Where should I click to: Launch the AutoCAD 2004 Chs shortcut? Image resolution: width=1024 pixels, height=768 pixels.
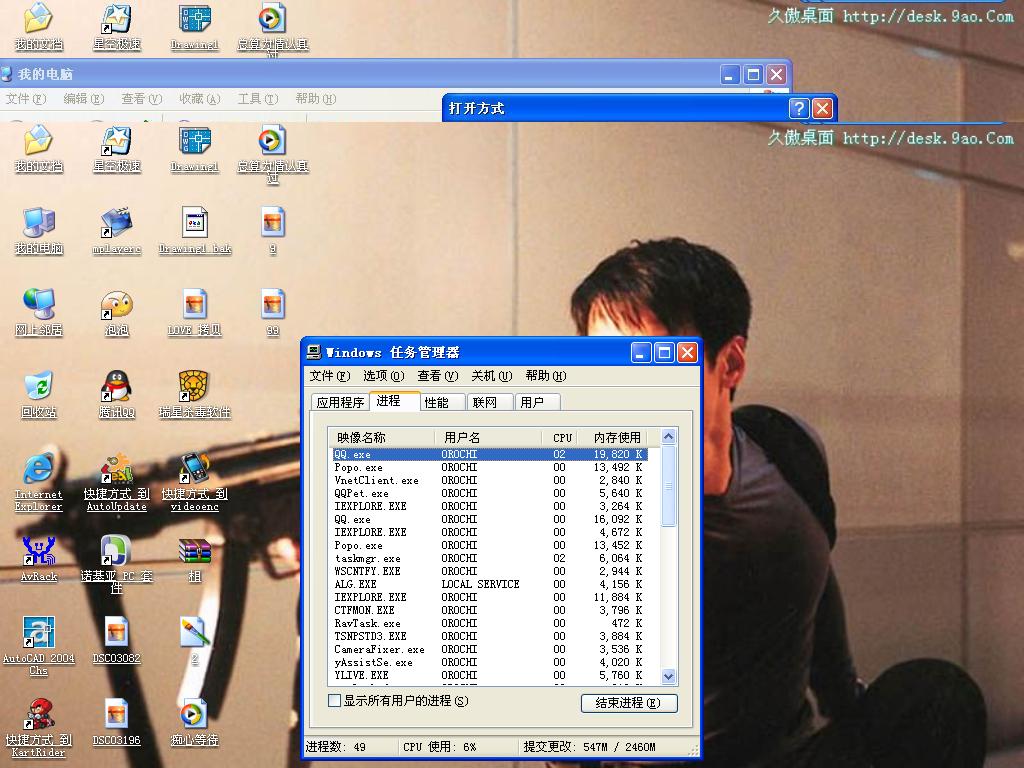(38, 632)
